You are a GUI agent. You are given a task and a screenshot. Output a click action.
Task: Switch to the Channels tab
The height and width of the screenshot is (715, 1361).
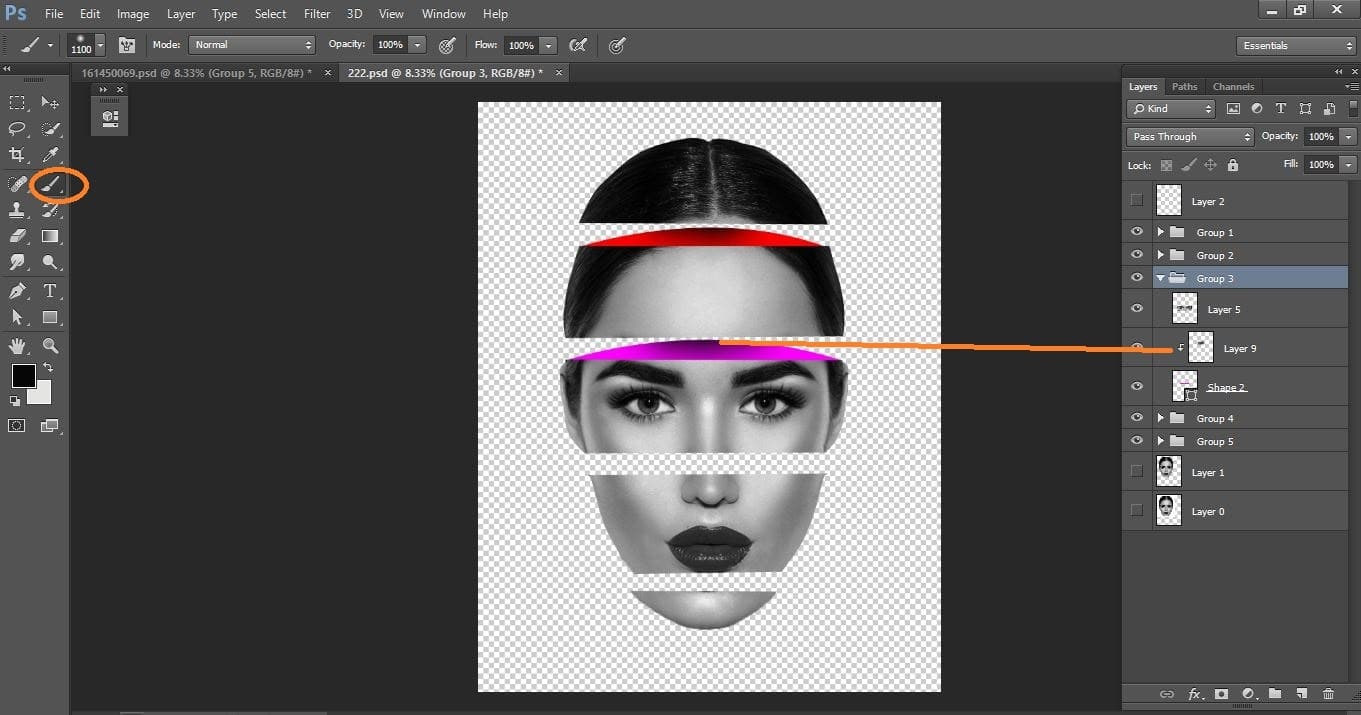coord(1233,86)
